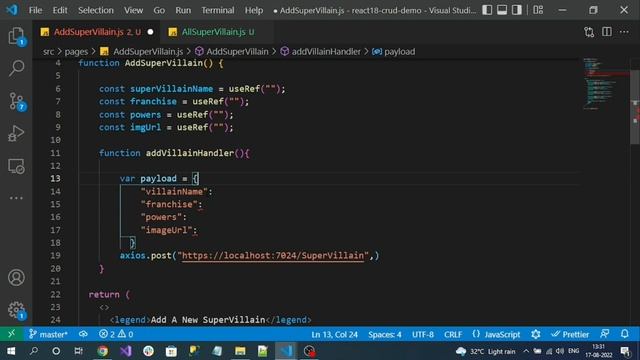Open the Terminal menu
Screen dimensions: 640x360
(x=218, y=10)
